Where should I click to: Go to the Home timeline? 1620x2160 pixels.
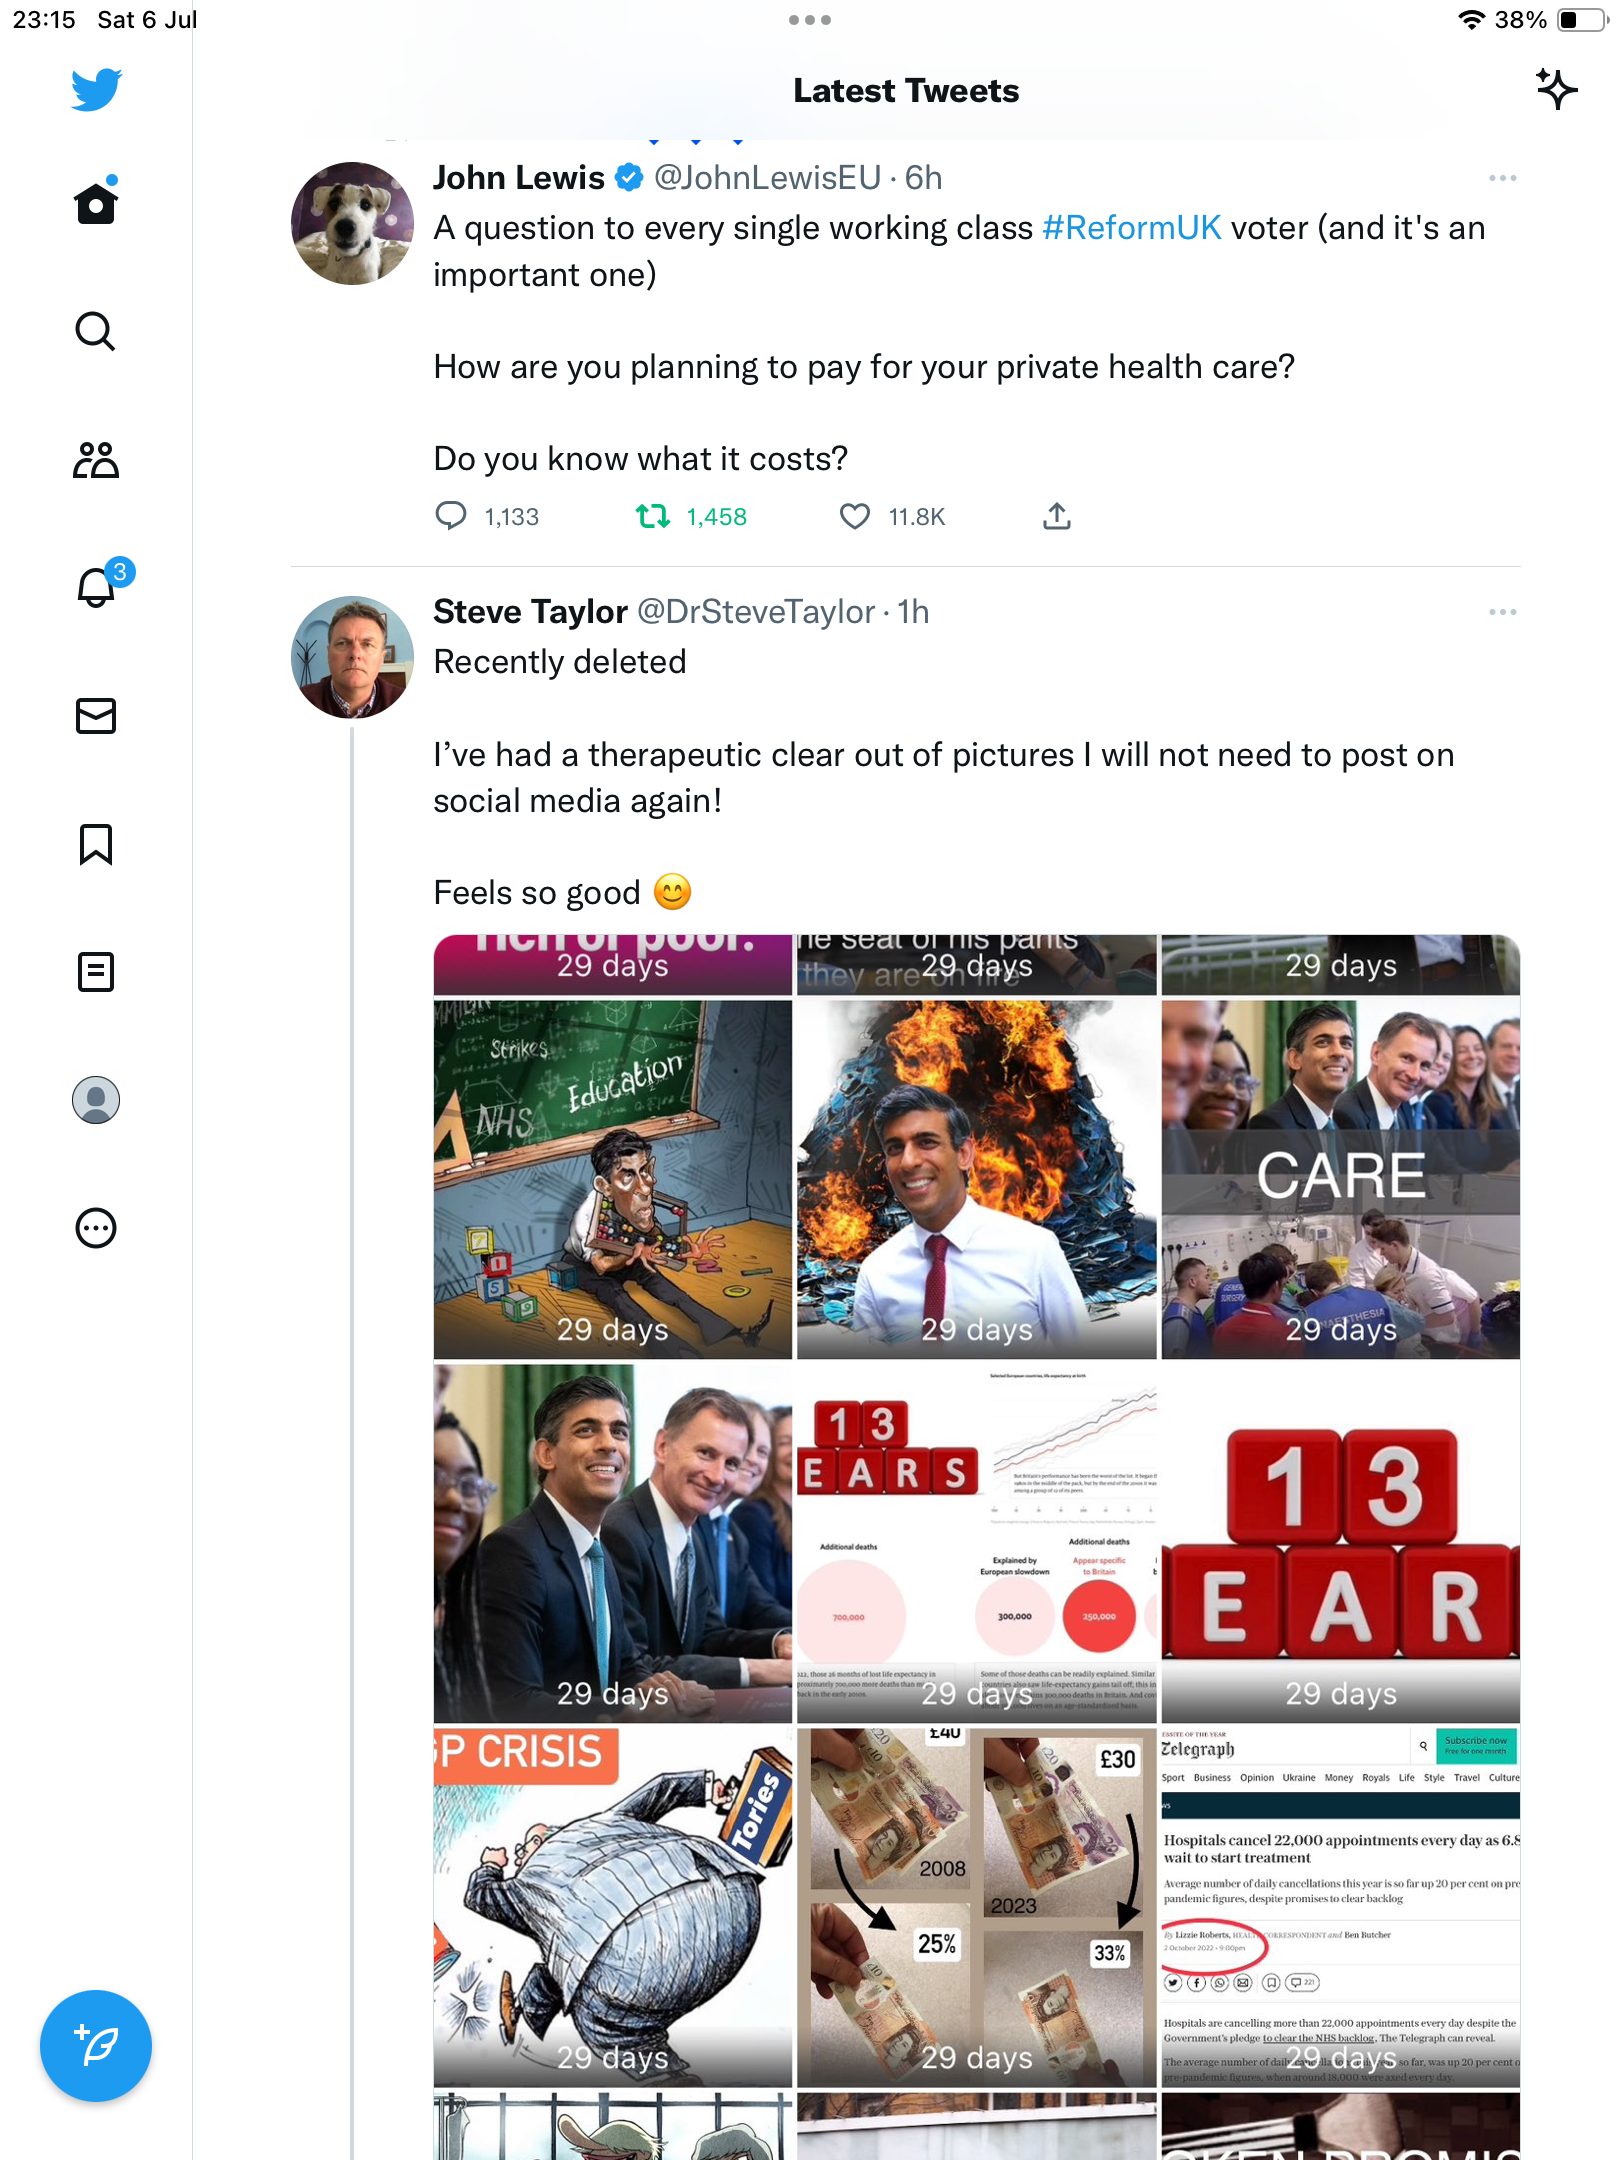click(x=96, y=203)
